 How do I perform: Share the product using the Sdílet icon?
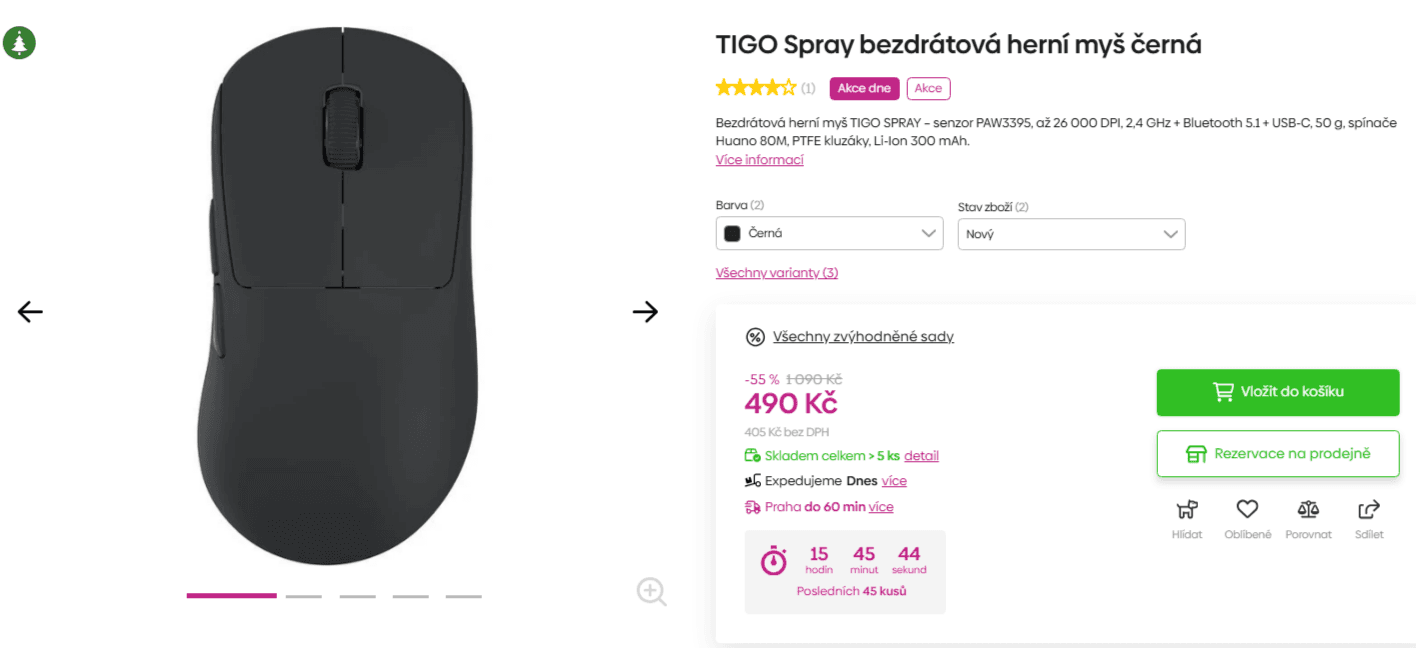tap(1368, 510)
